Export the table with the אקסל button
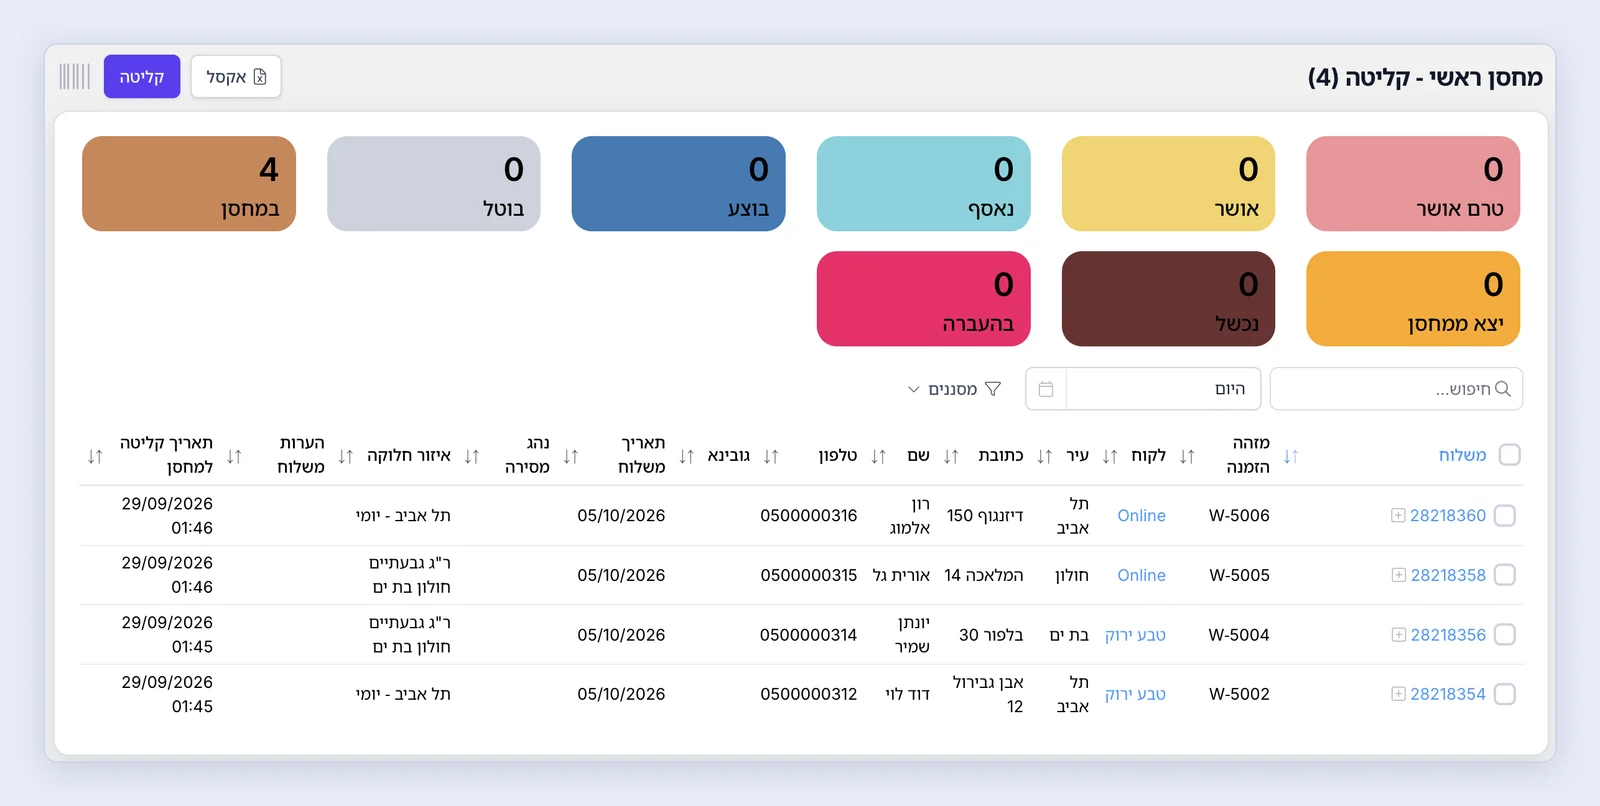This screenshot has width=1600, height=806. click(x=236, y=77)
